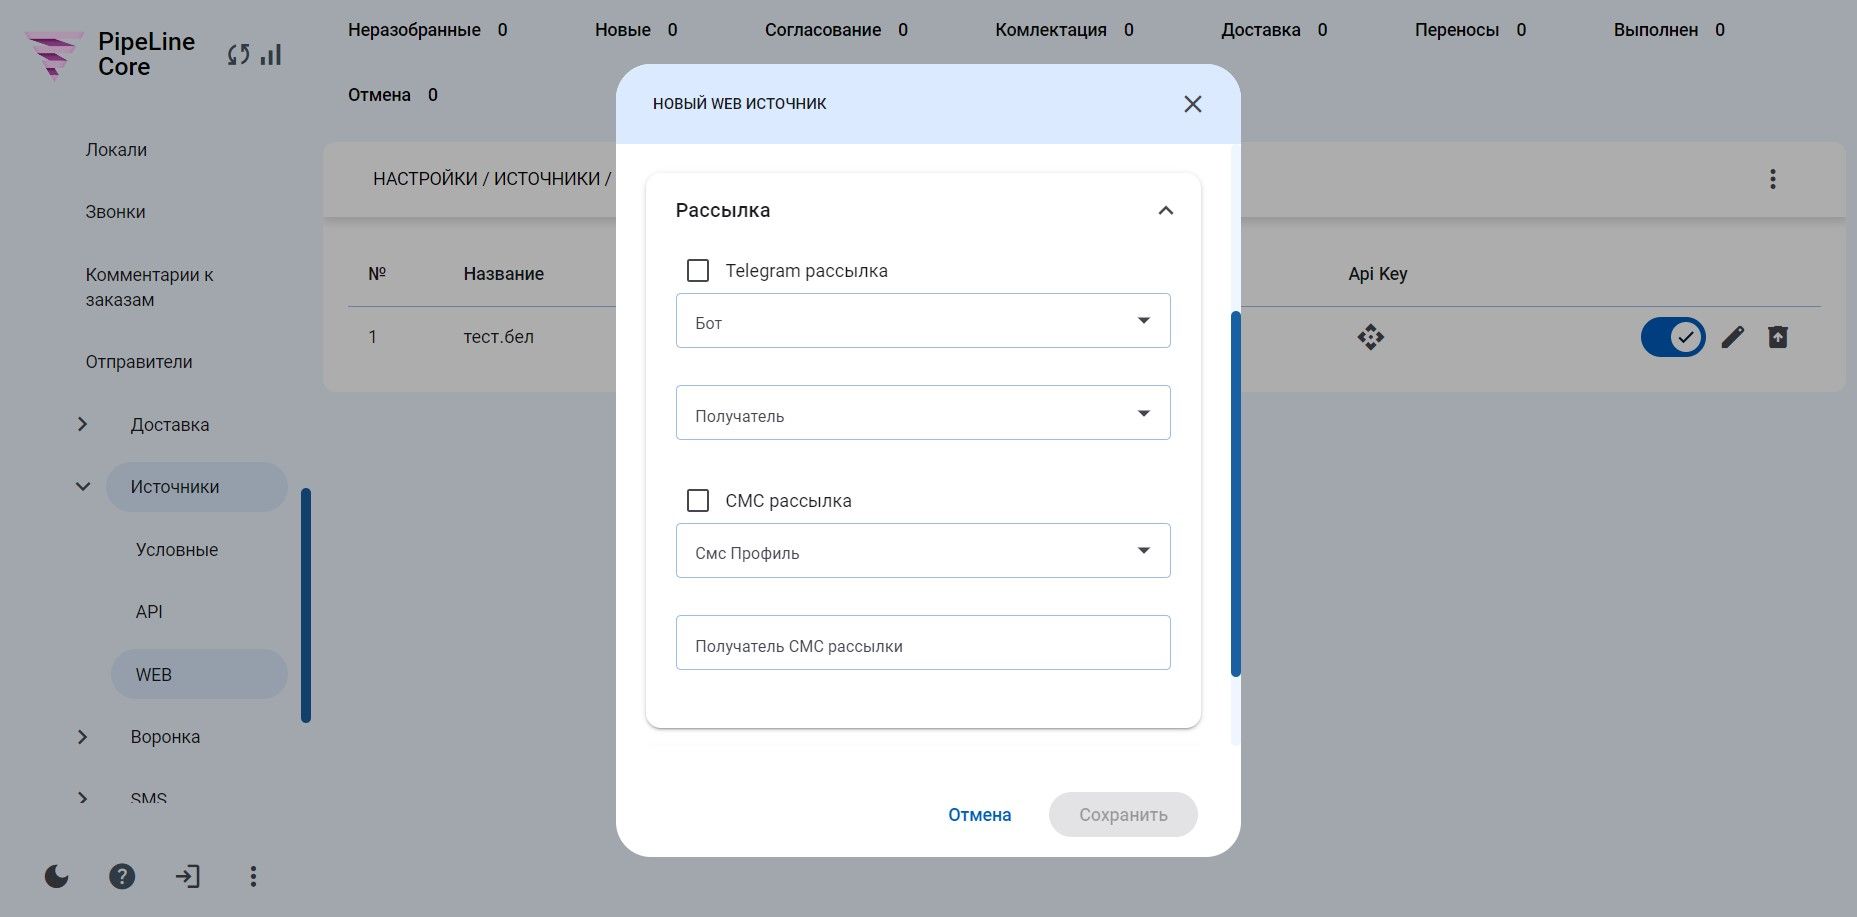Focus the Получатель СМС рассылки field
Image resolution: width=1857 pixels, height=917 pixels.
[923, 643]
